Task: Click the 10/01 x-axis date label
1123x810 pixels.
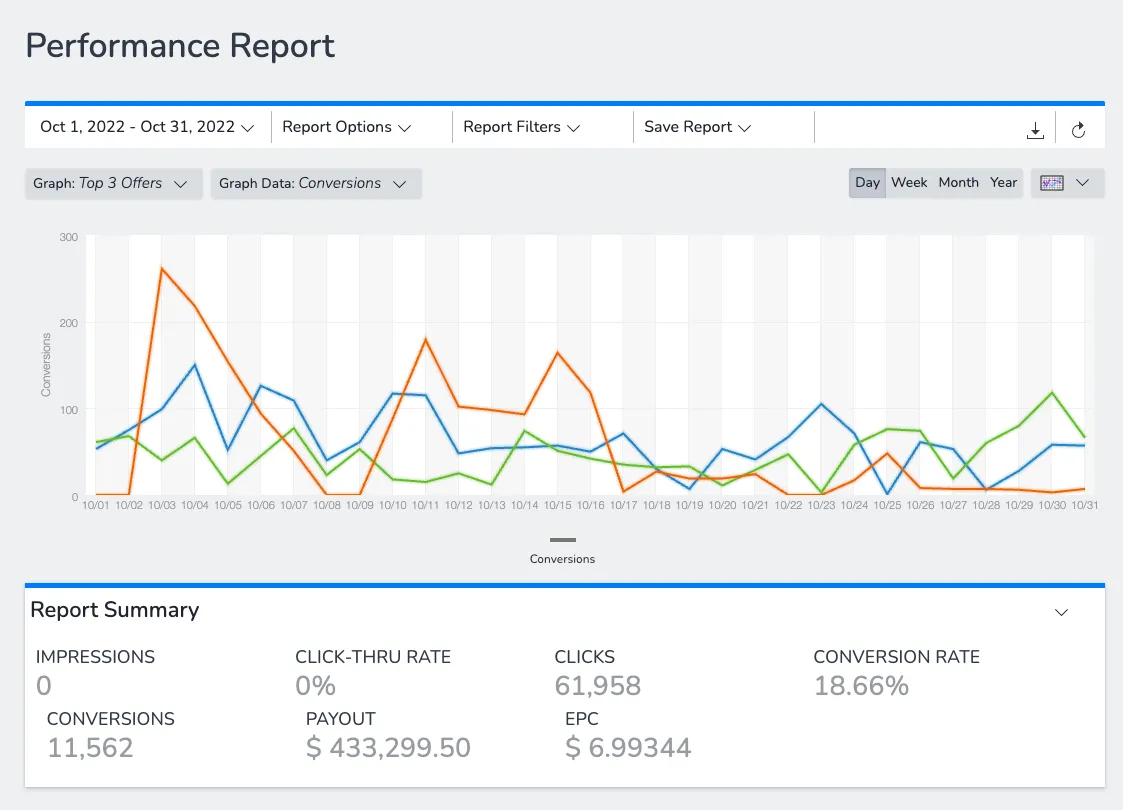Action: (x=96, y=505)
